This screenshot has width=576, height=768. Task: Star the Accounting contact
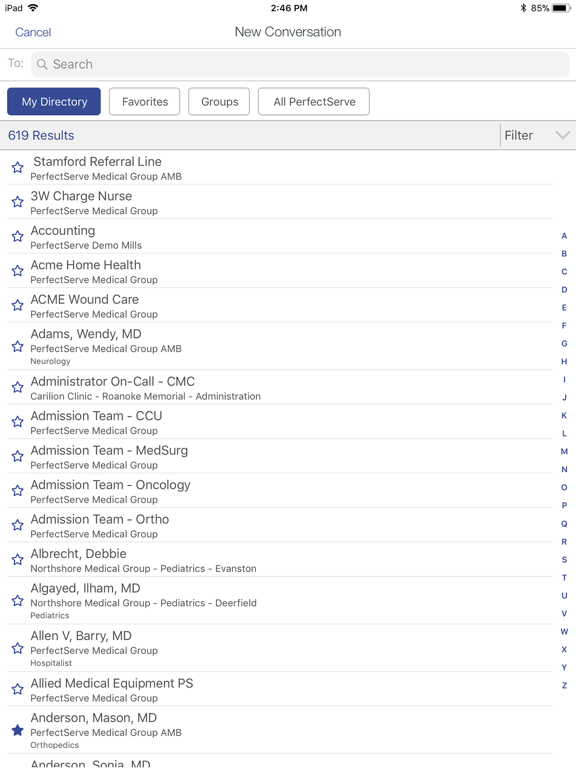[x=18, y=236]
